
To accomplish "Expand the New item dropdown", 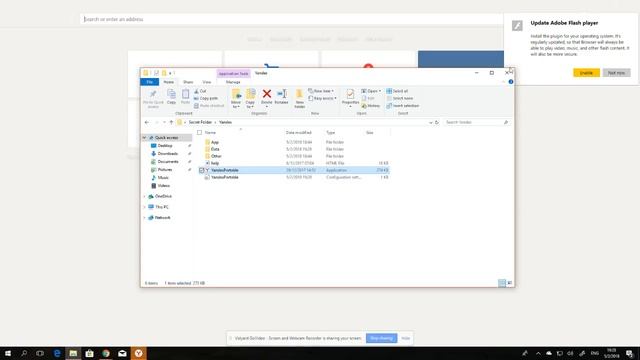I will (x=322, y=91).
